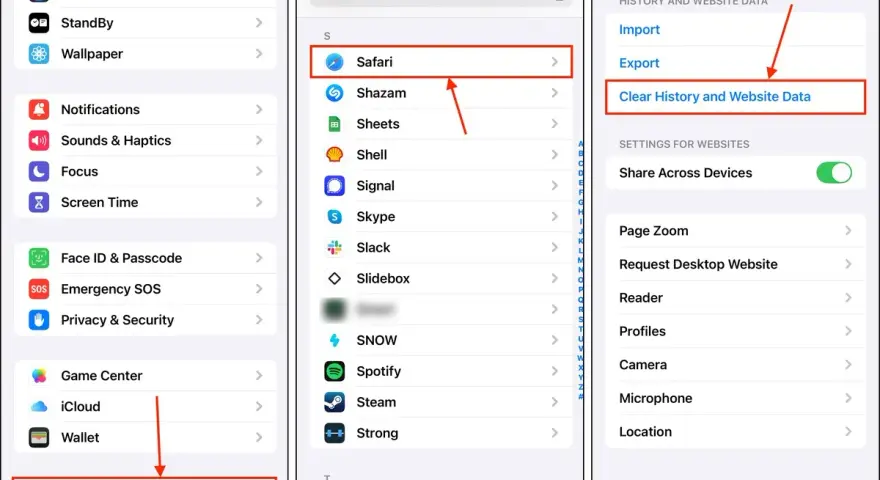Tap the Emergency SOS icon

[39, 289]
